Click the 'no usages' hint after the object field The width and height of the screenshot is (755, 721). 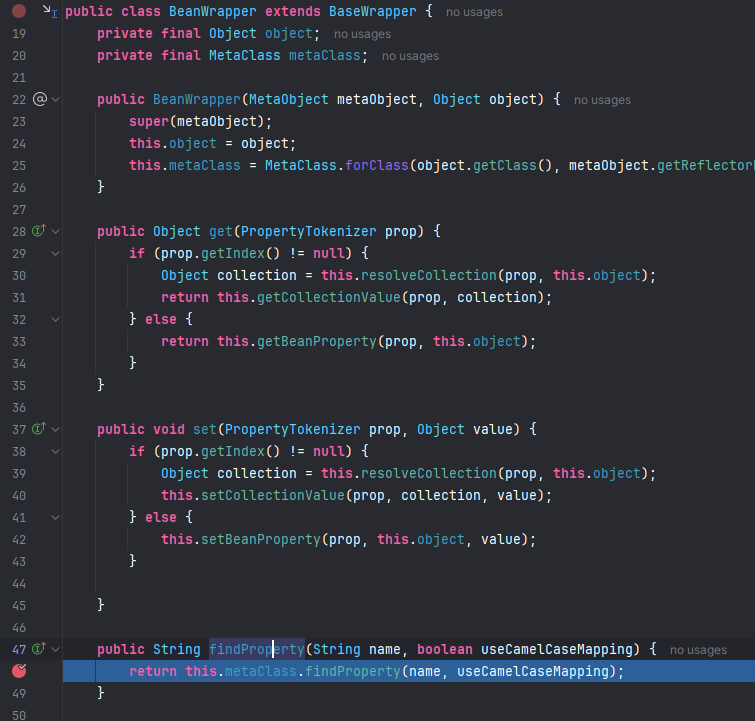click(x=362, y=34)
